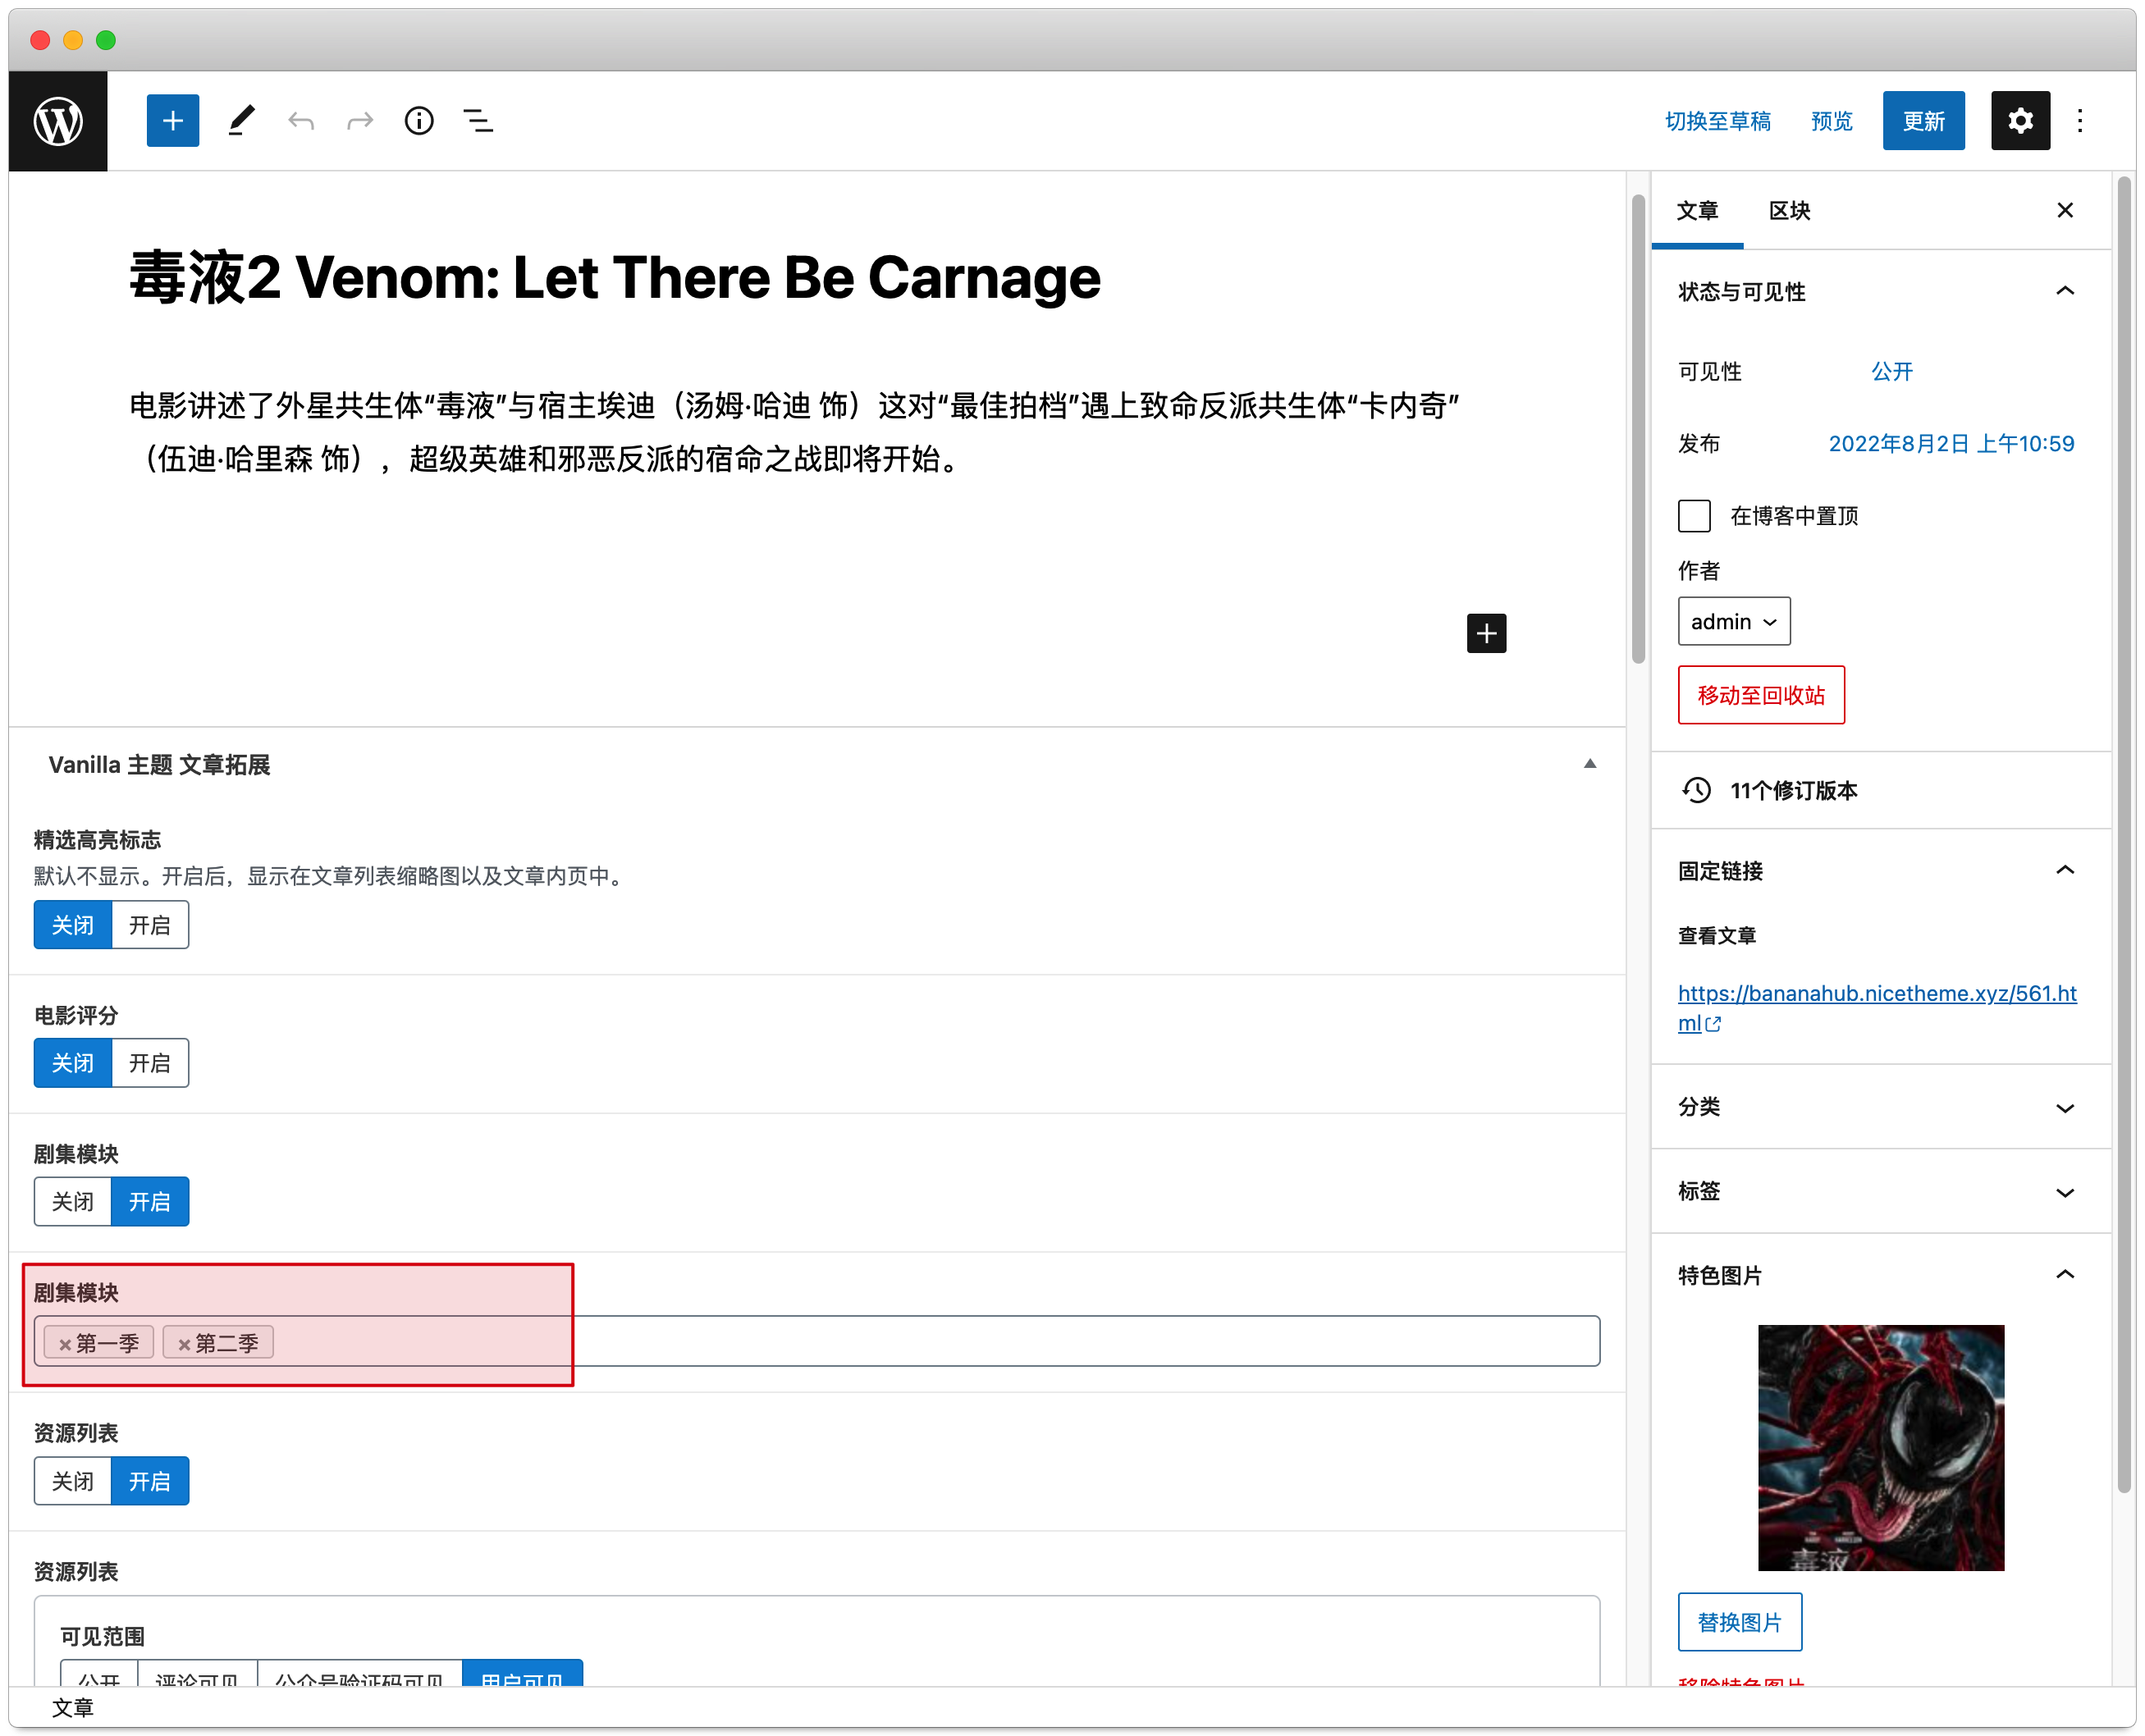Set 剧集模块 to 关闭
The height and width of the screenshot is (1736, 2145).
(72, 1202)
